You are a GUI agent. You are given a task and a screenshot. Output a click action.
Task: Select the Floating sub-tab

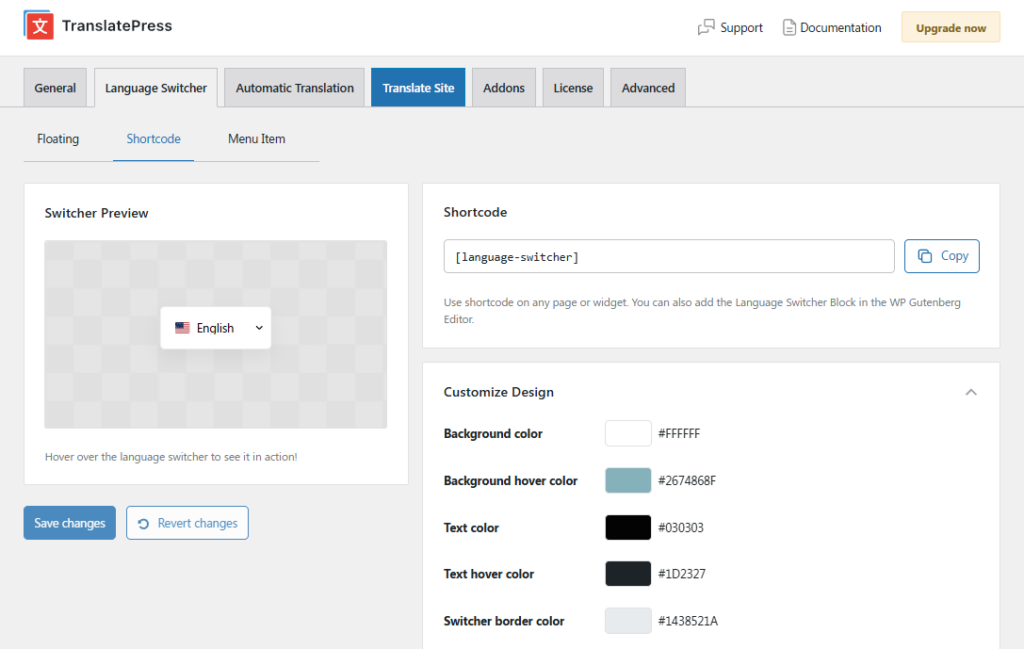58,139
